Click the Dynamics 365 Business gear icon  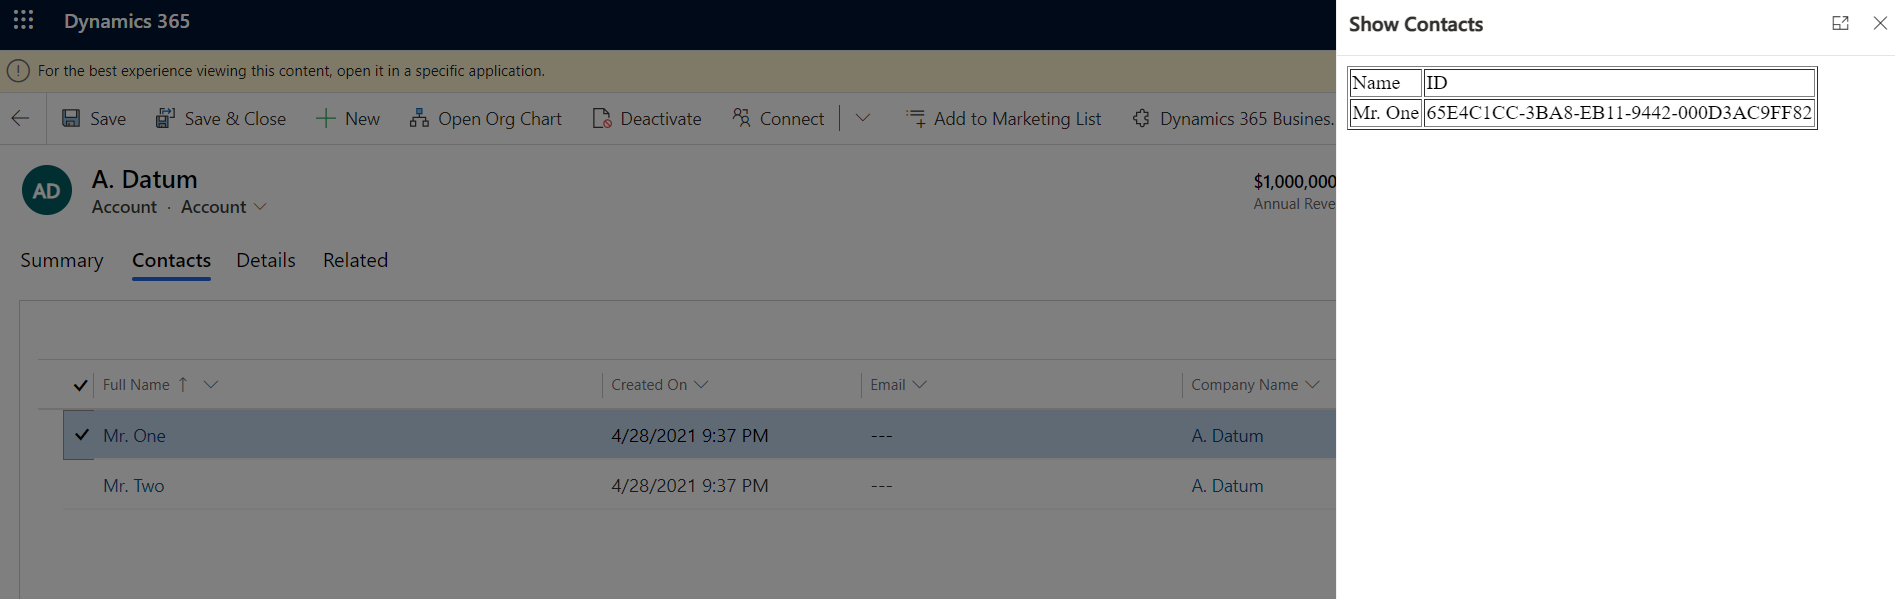click(1141, 118)
